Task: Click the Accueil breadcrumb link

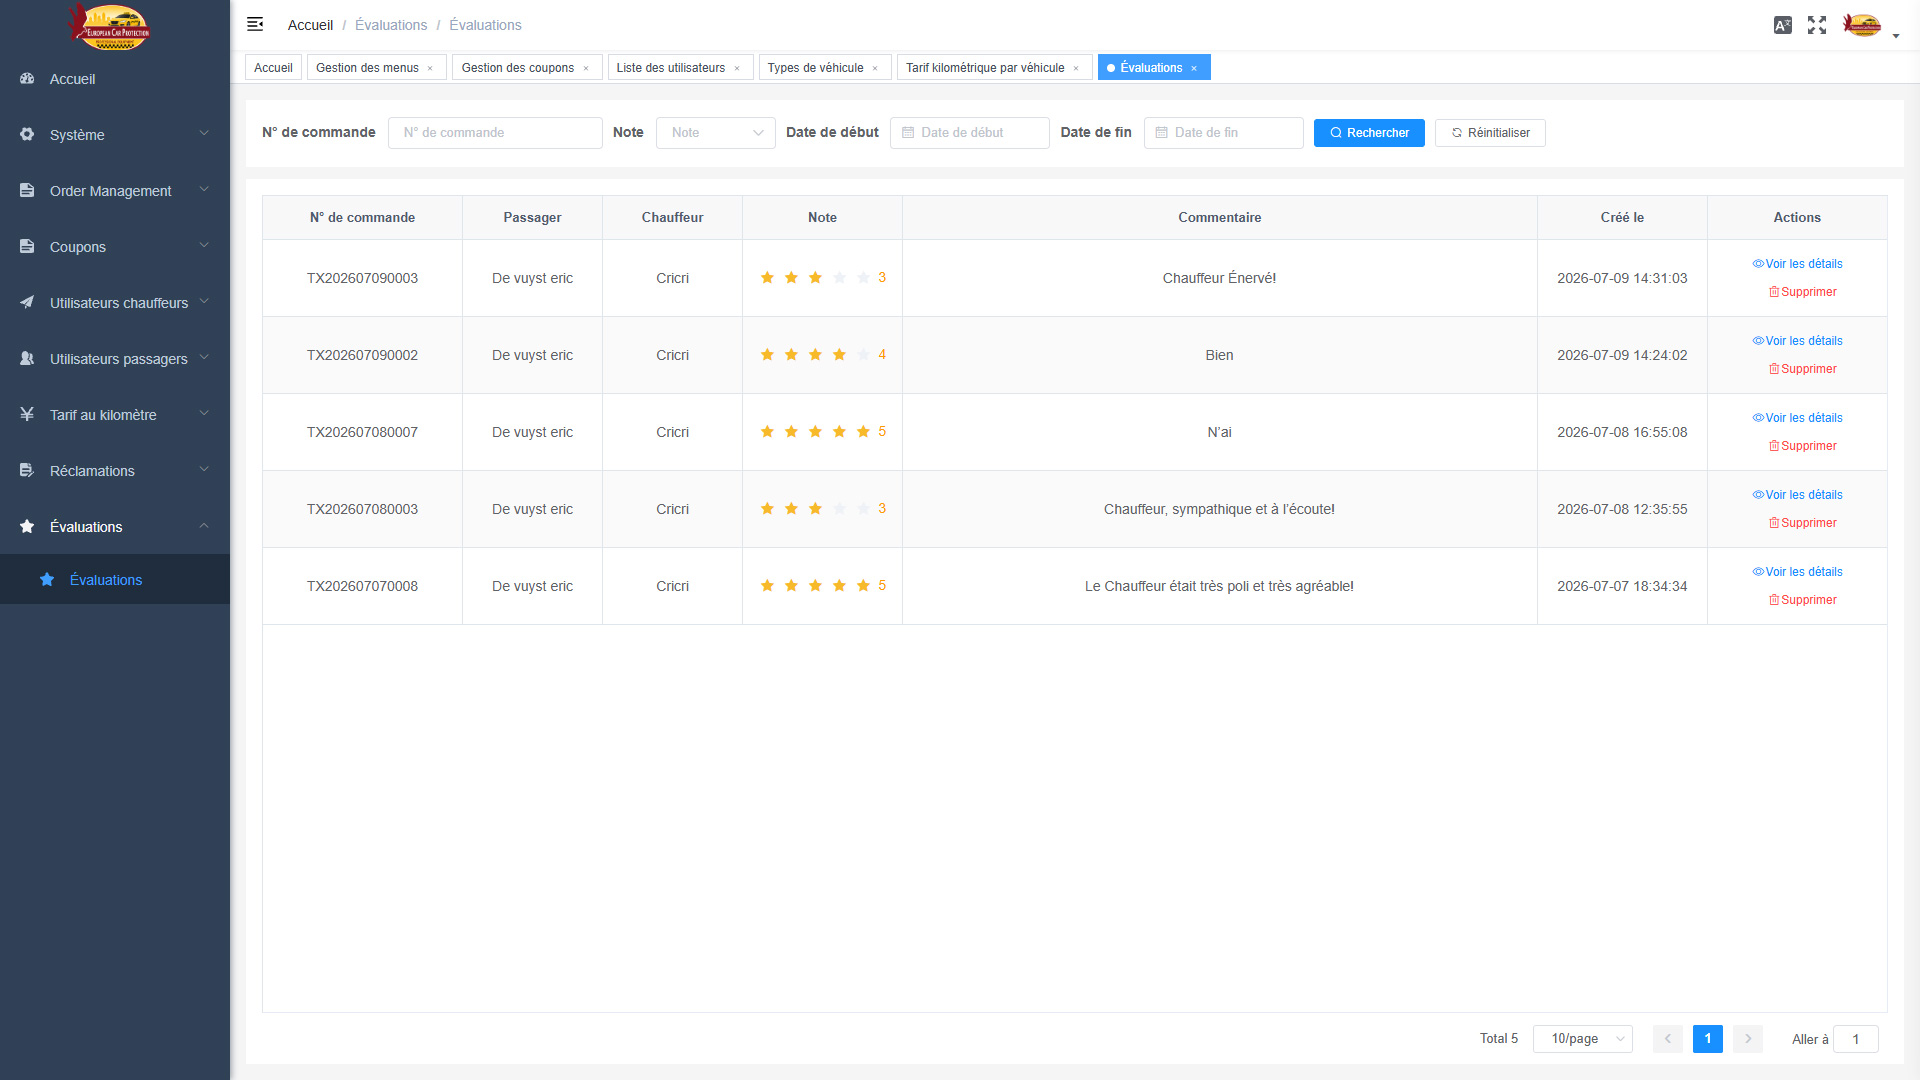Action: pyautogui.click(x=310, y=25)
